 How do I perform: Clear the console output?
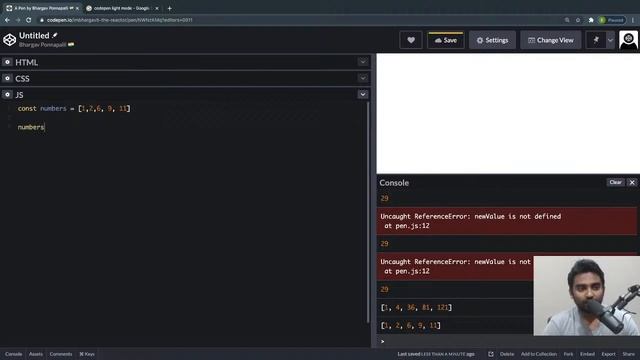[x=616, y=182]
